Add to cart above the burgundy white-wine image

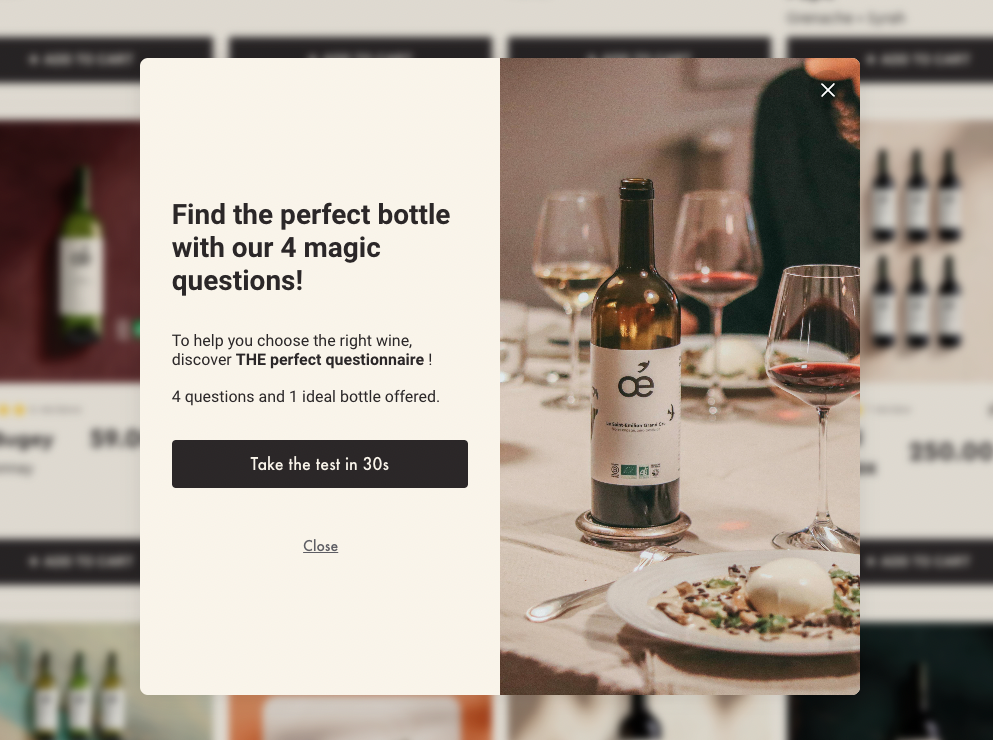81,60
